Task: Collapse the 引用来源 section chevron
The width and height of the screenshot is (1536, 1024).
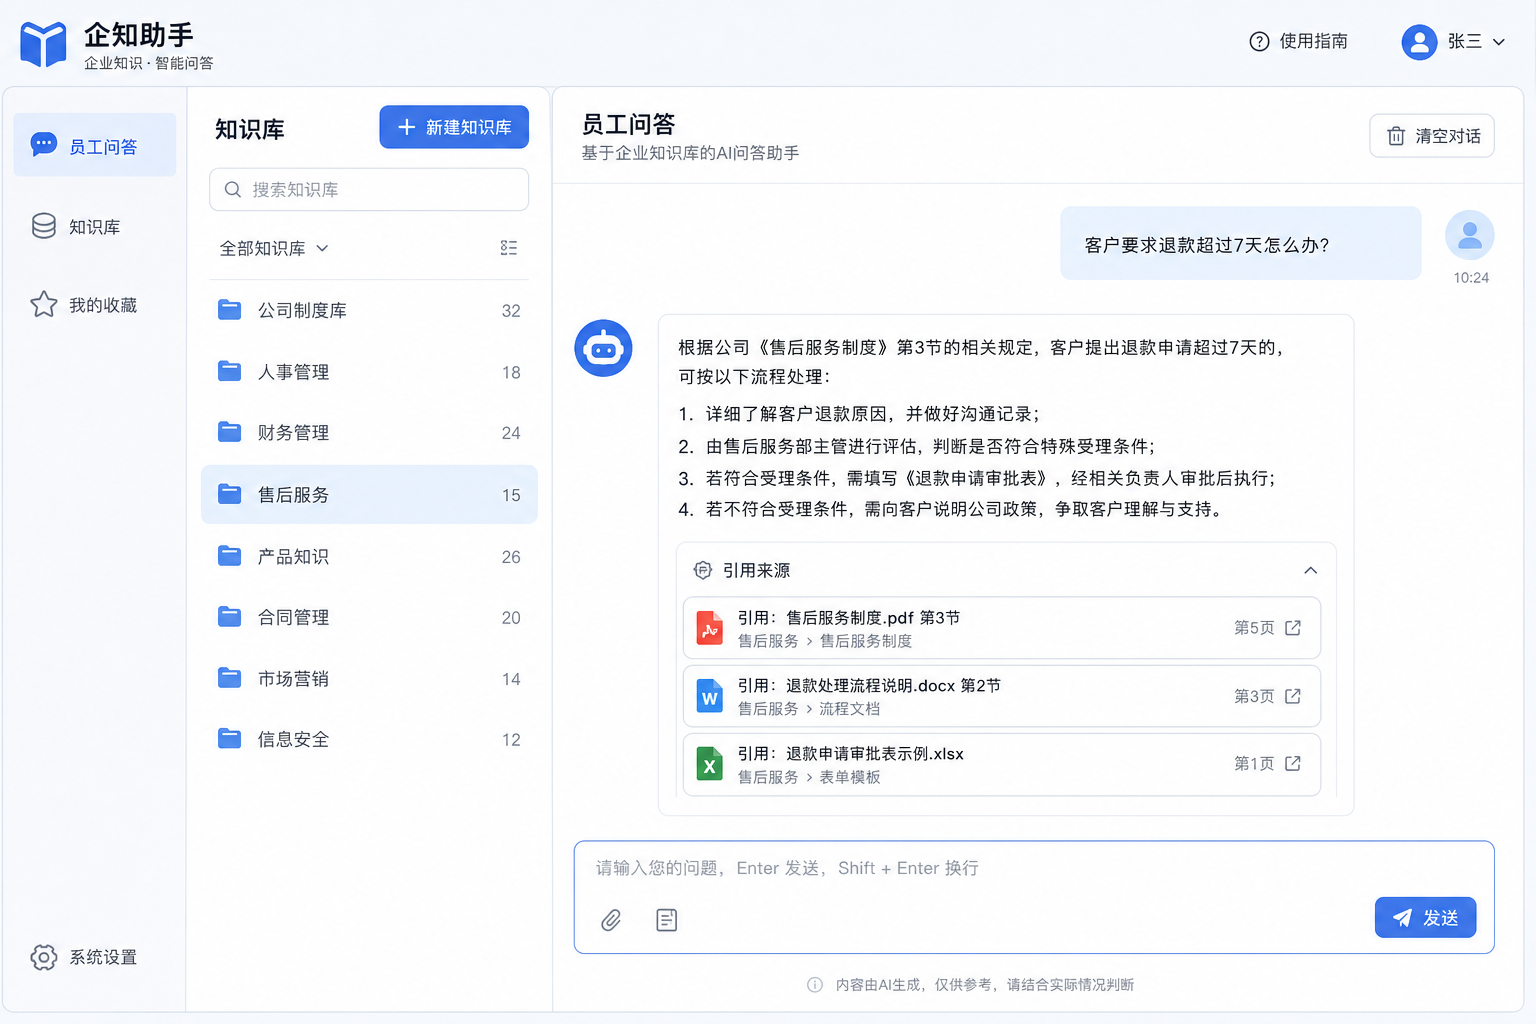Action: pos(1310,570)
